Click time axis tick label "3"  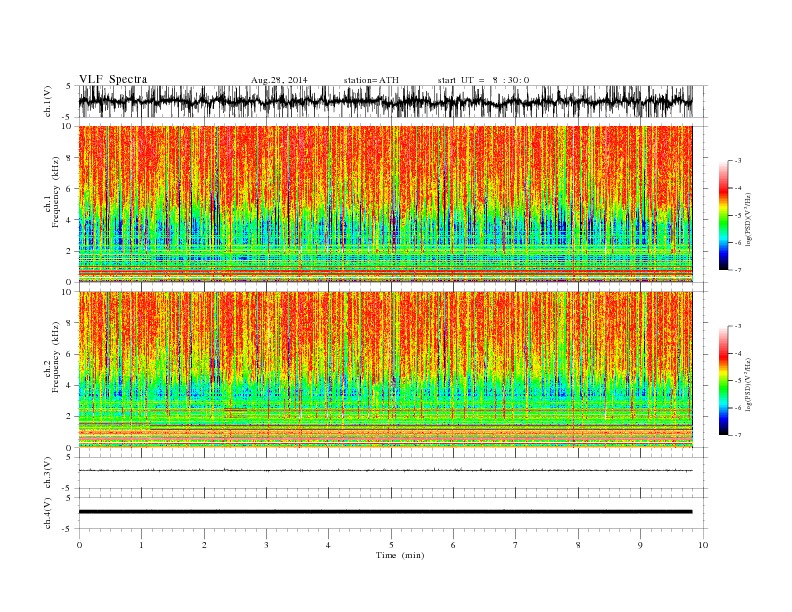[x=267, y=545]
